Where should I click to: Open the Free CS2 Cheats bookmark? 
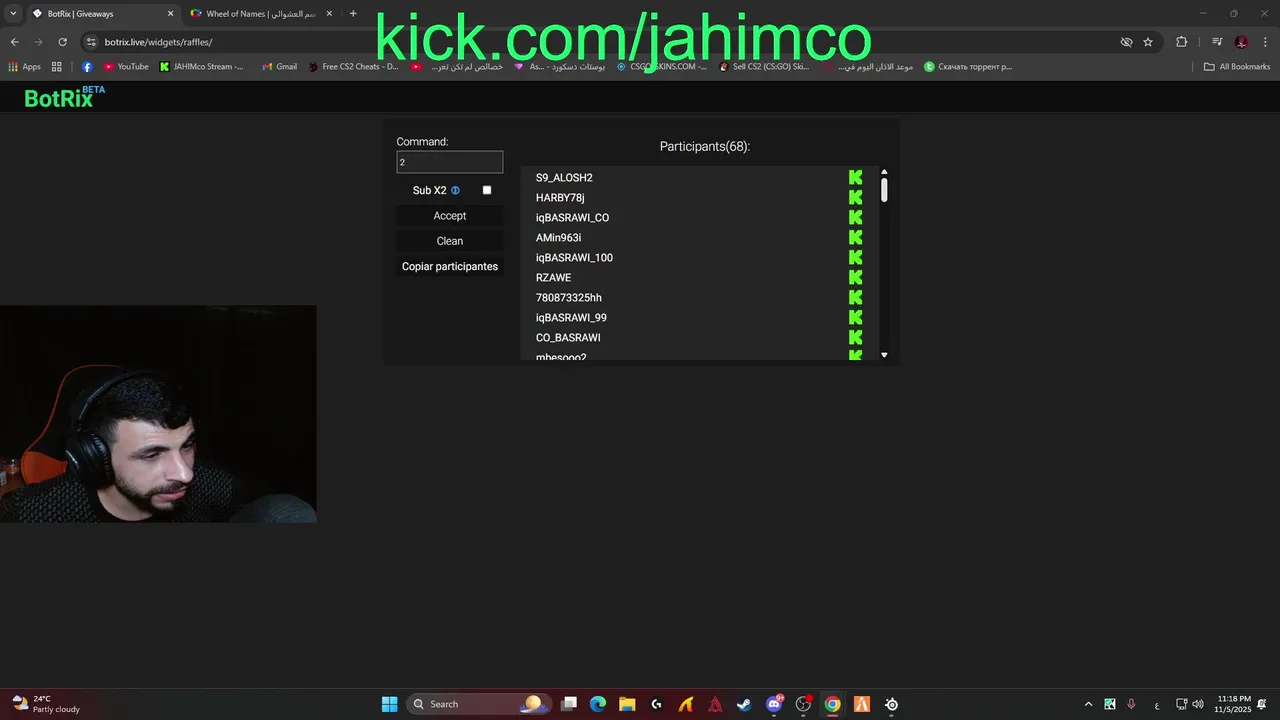click(x=353, y=67)
